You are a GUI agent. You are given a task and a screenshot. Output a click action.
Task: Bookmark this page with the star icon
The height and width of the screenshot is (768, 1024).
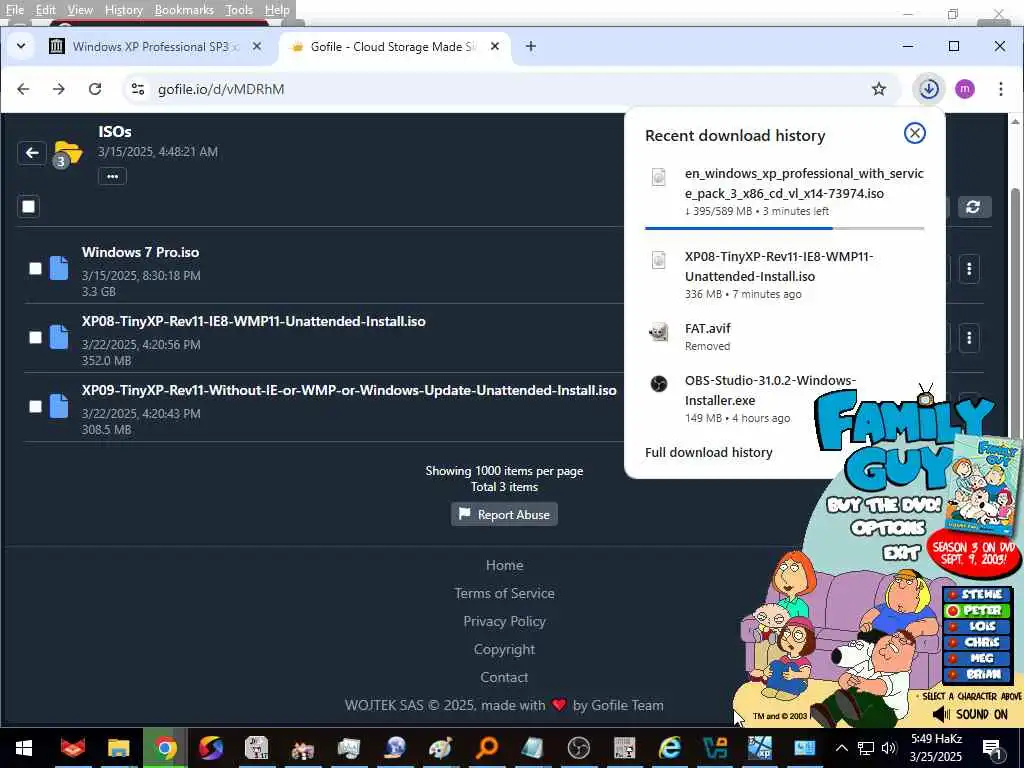[879, 89]
